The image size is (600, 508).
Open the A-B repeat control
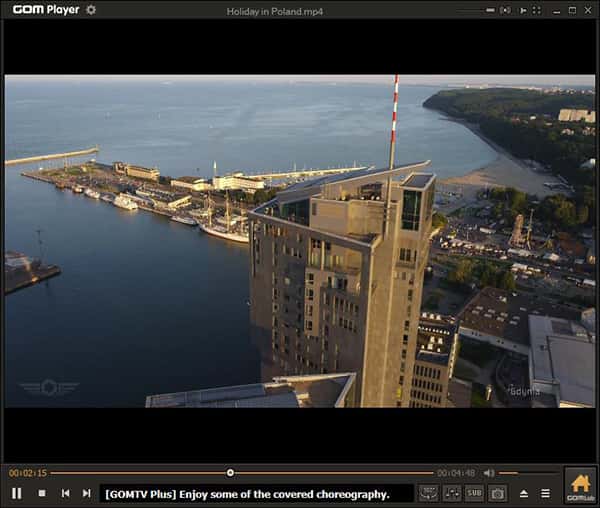(452, 493)
